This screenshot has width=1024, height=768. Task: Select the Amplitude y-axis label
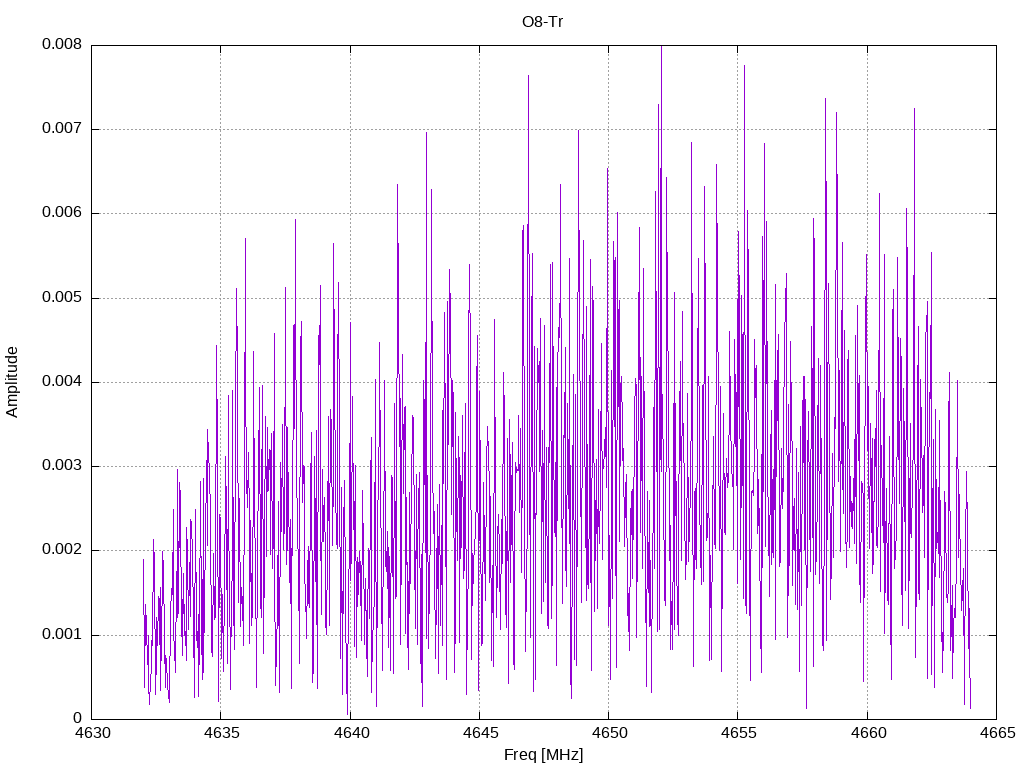[x=12, y=382]
